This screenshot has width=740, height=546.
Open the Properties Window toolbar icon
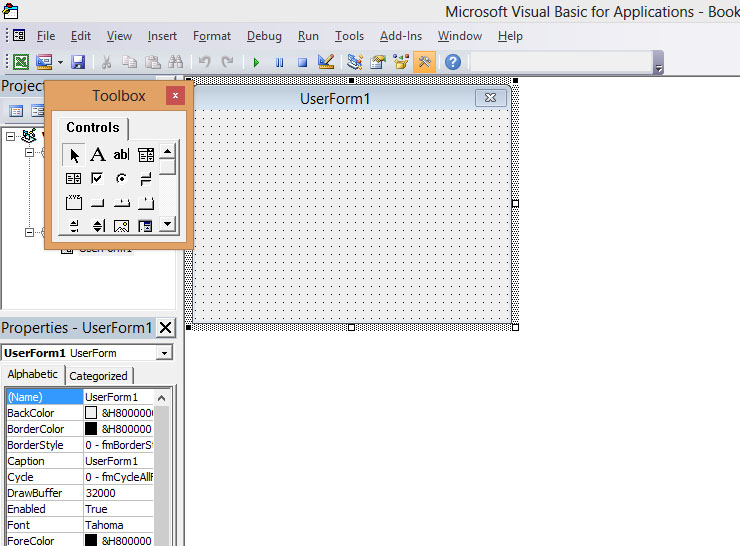(x=378, y=62)
